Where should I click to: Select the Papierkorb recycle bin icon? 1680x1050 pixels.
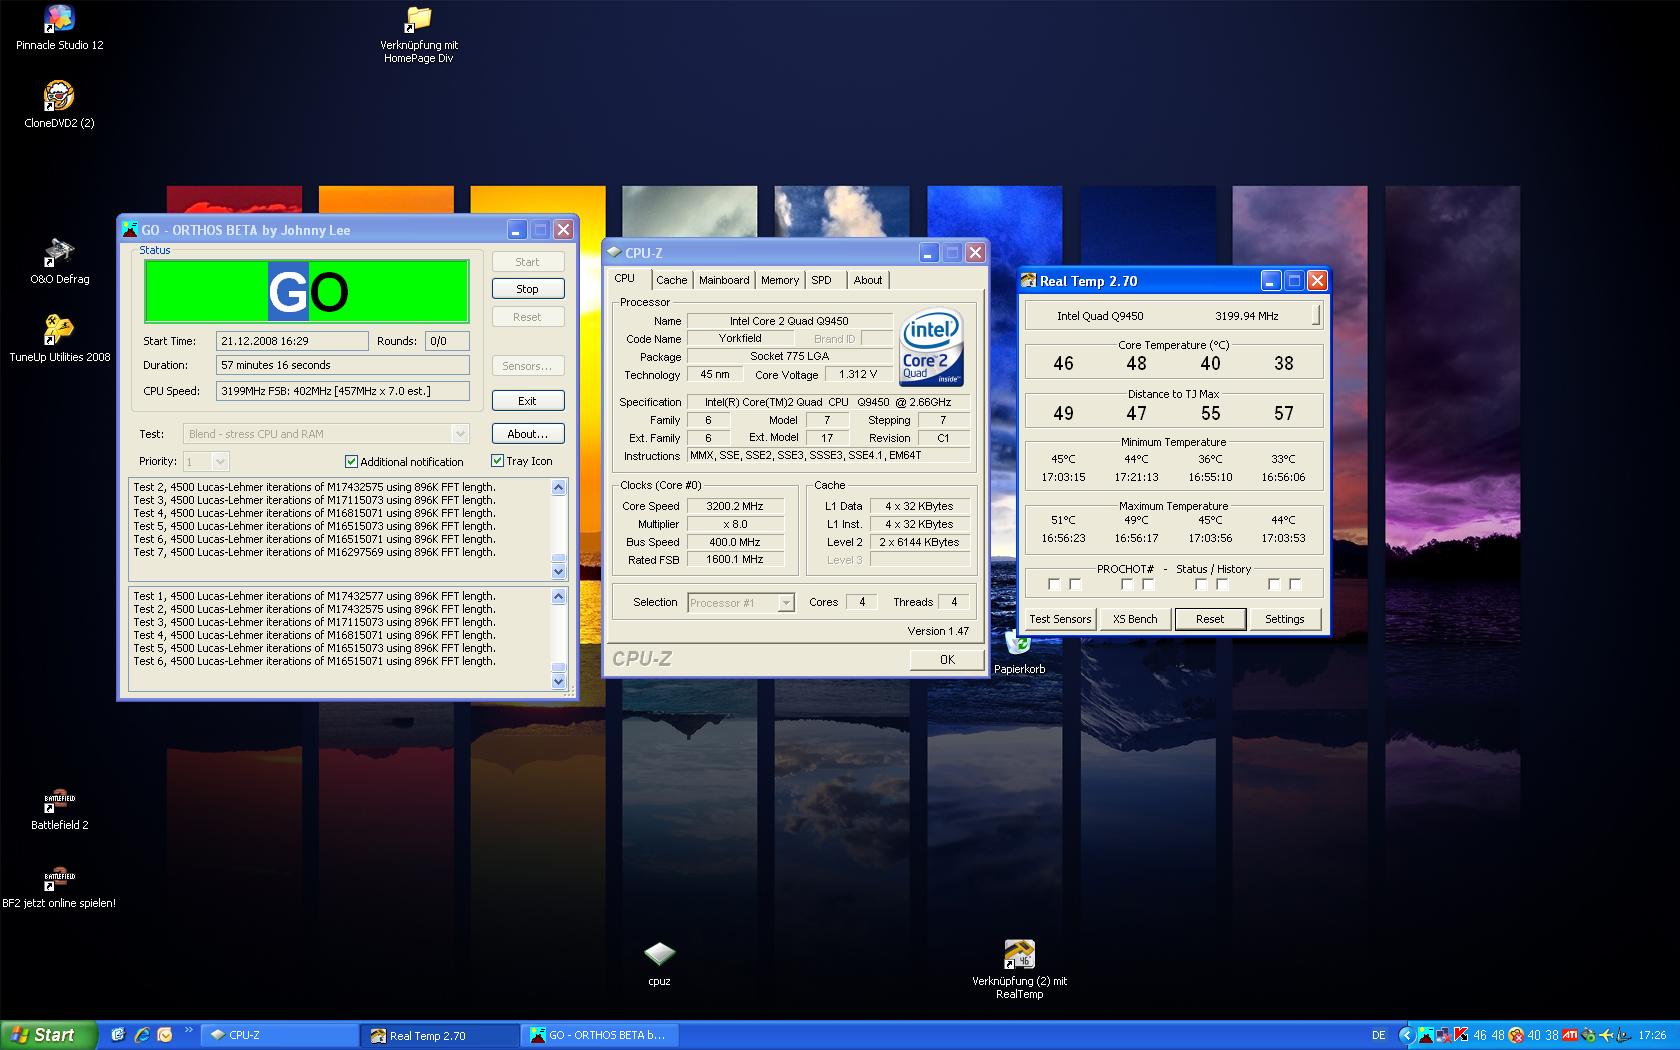1019,652
